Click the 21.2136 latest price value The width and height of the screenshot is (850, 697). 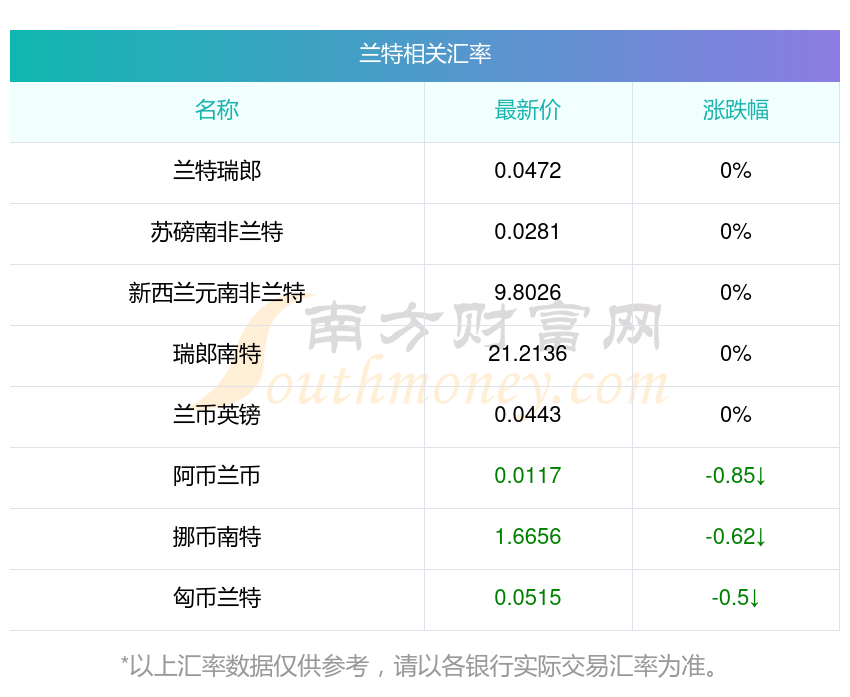(528, 354)
